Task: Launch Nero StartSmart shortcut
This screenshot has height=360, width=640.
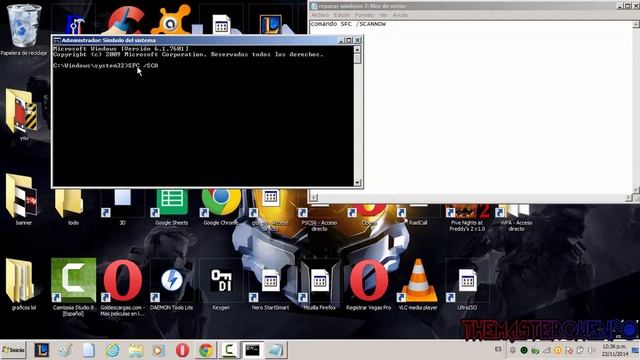Action: click(270, 281)
